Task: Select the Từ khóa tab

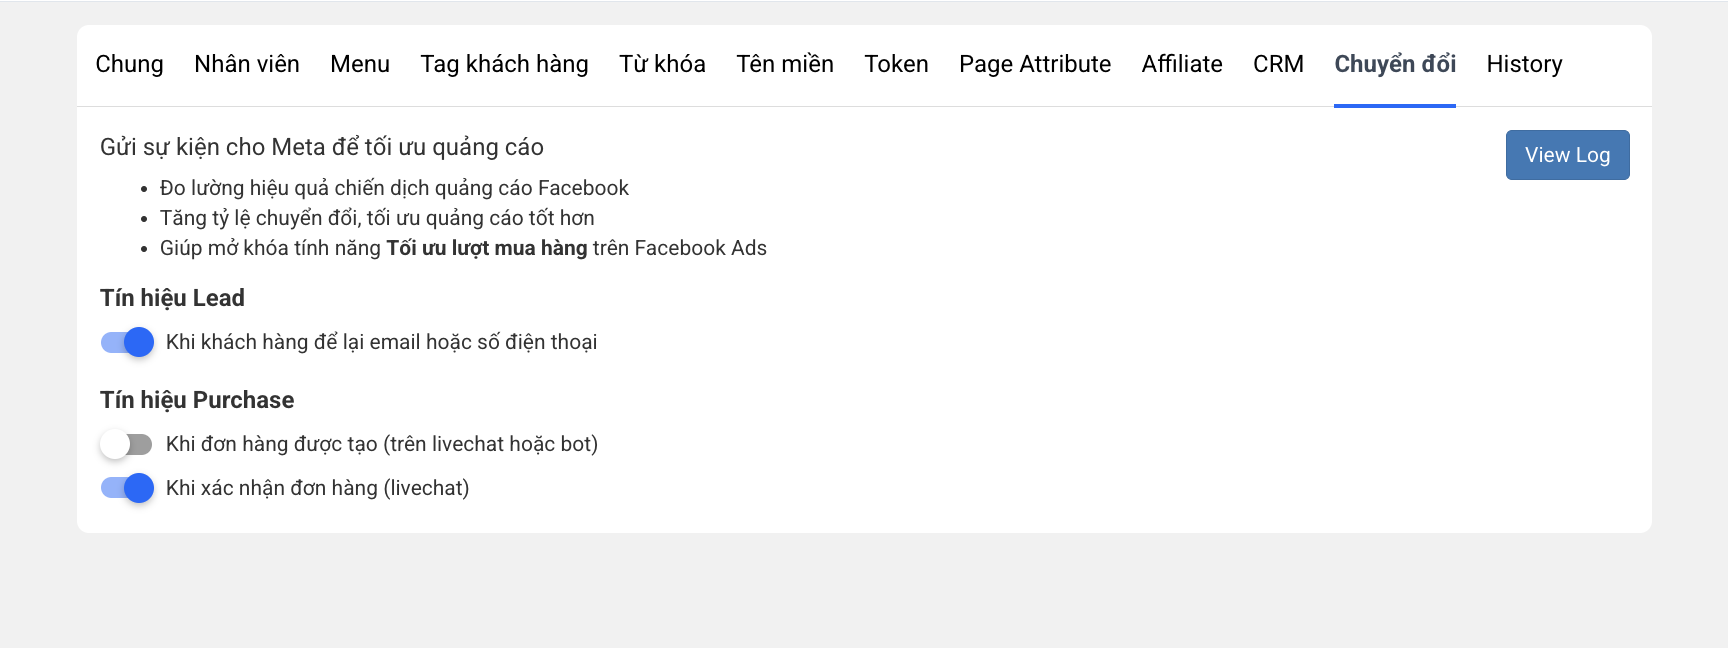Action: point(662,64)
